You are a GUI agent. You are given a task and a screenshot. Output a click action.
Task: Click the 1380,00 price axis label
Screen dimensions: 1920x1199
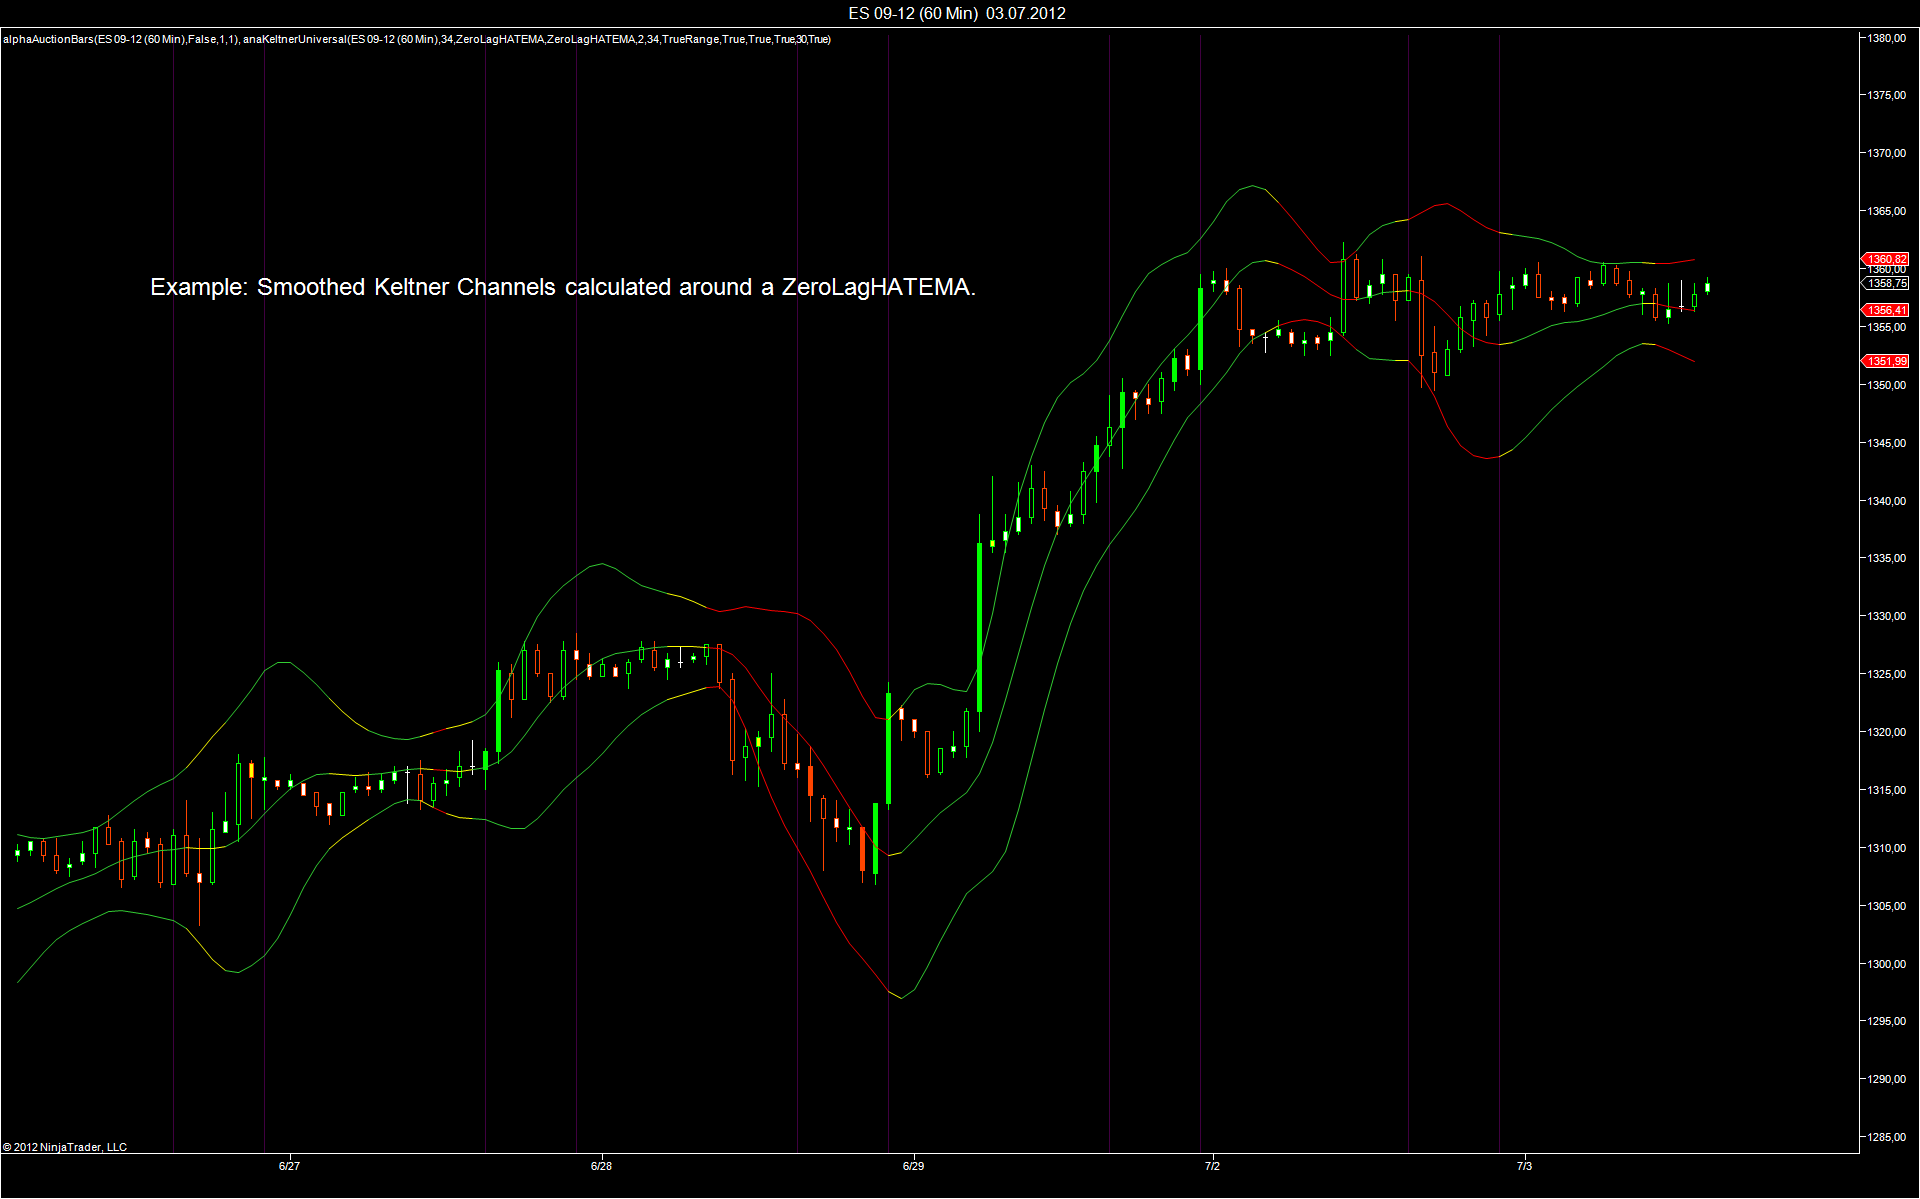1887,38
